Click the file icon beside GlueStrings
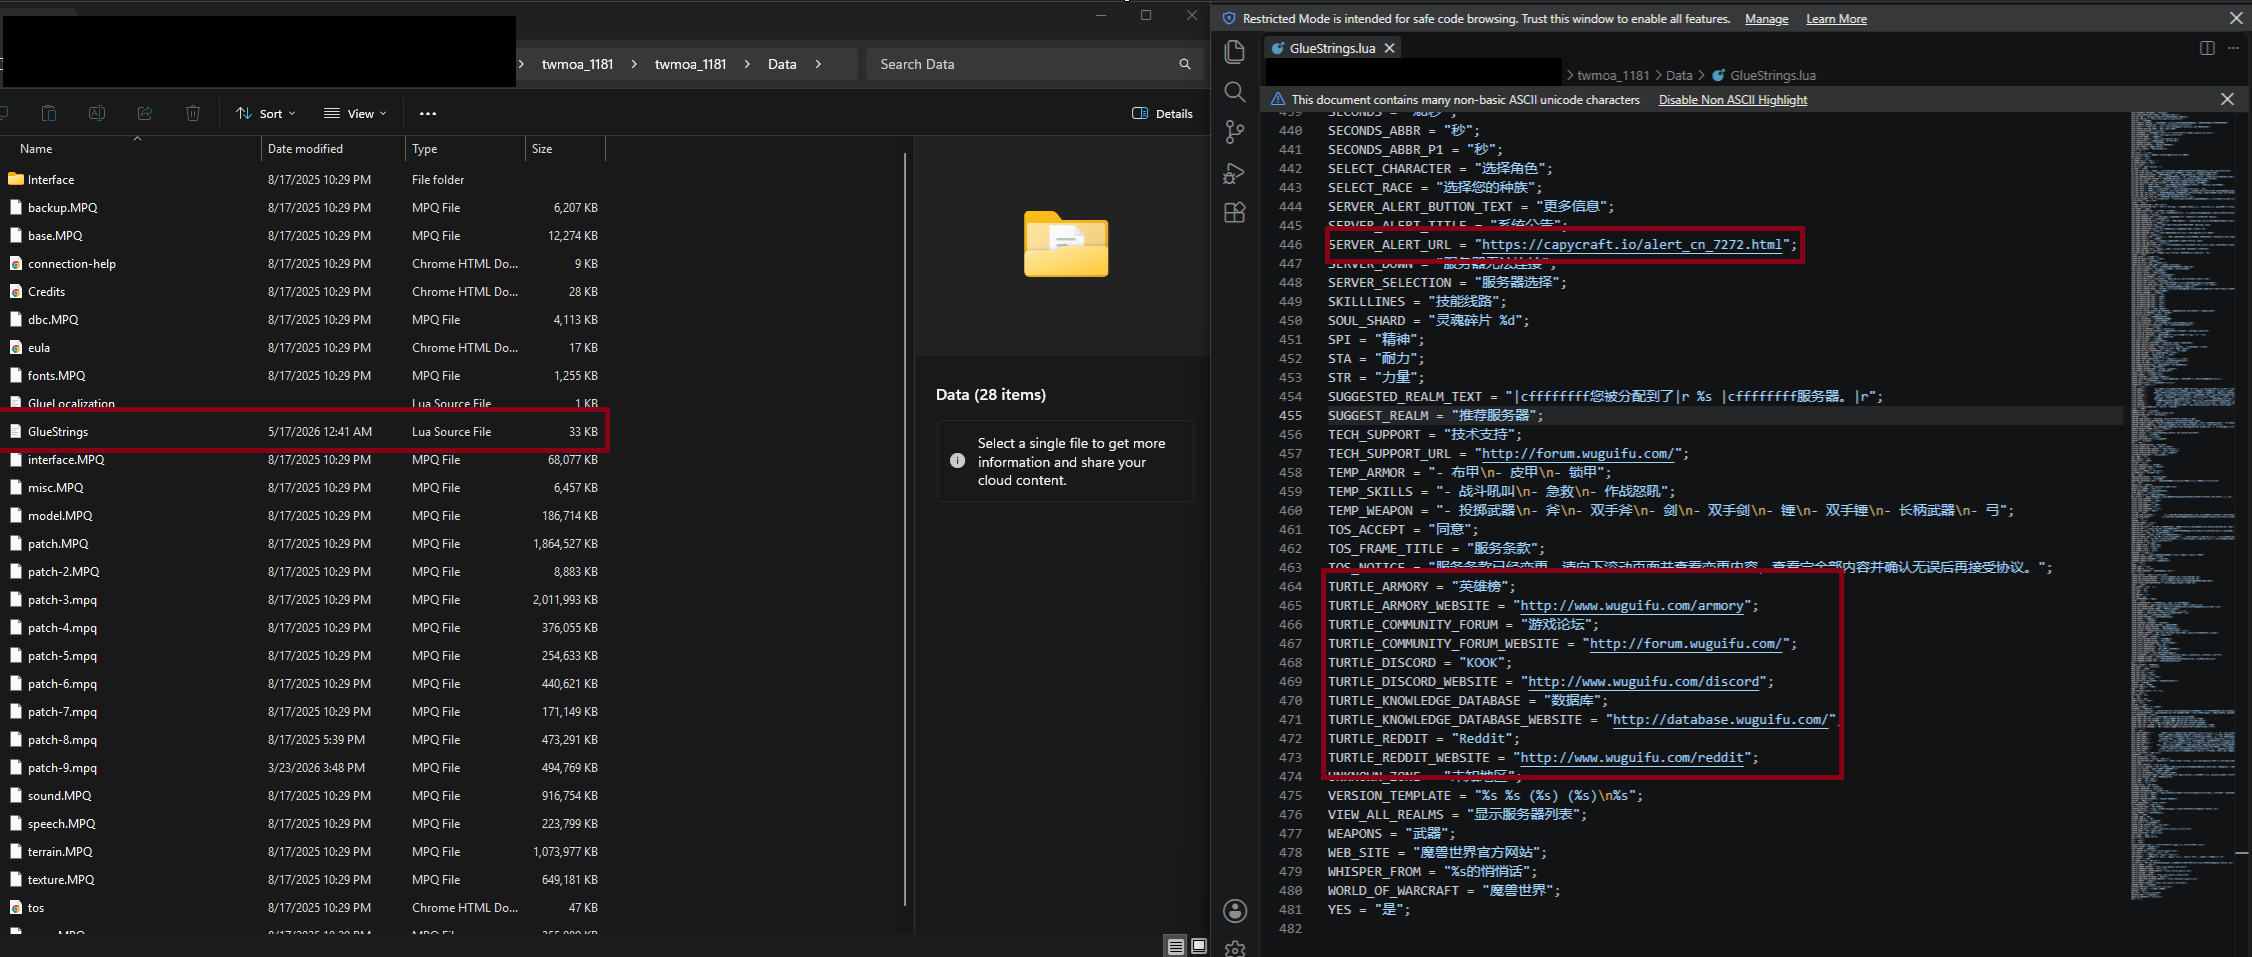The height and width of the screenshot is (957, 2252). (16, 431)
